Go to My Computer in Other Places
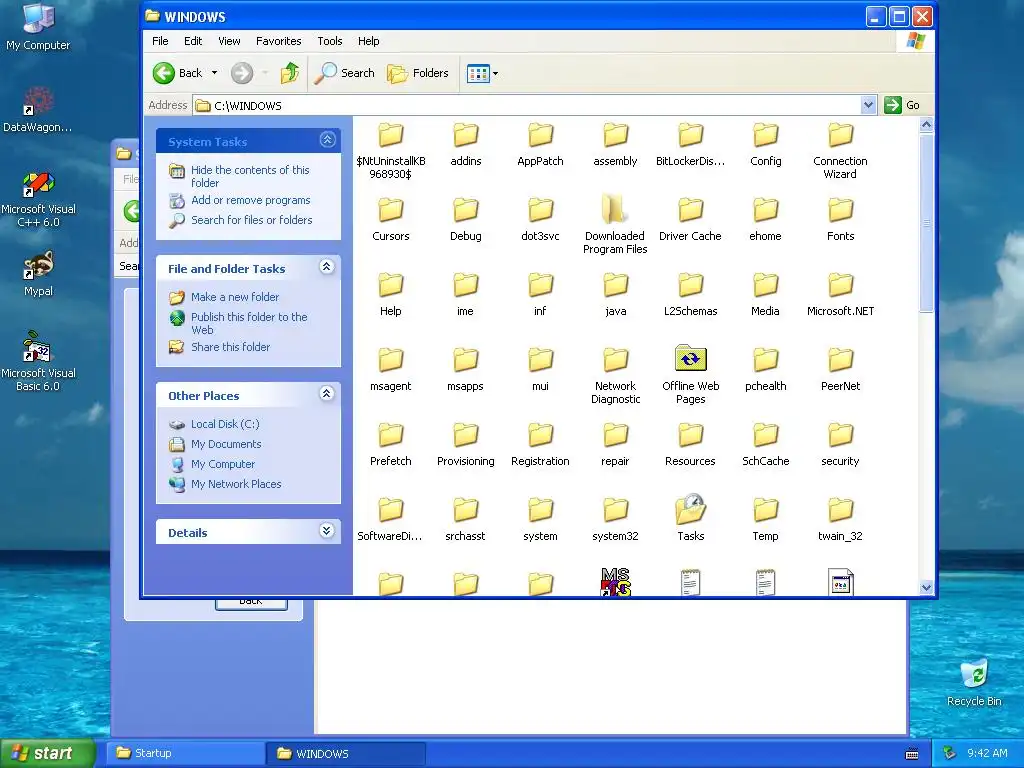 tap(223, 464)
